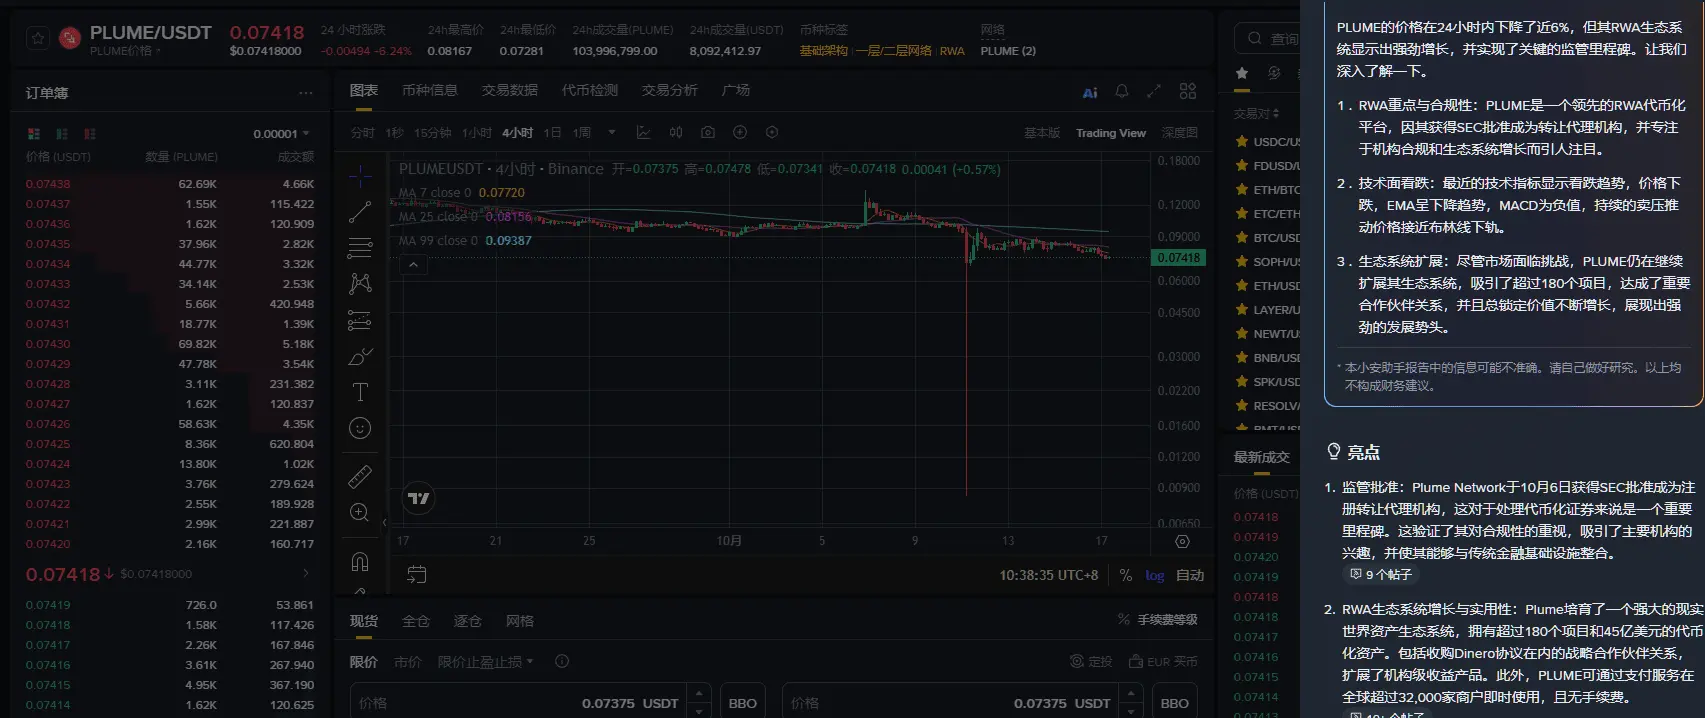
Task: Switch to 逐仓 isolated tab
Action: pyautogui.click(x=468, y=621)
